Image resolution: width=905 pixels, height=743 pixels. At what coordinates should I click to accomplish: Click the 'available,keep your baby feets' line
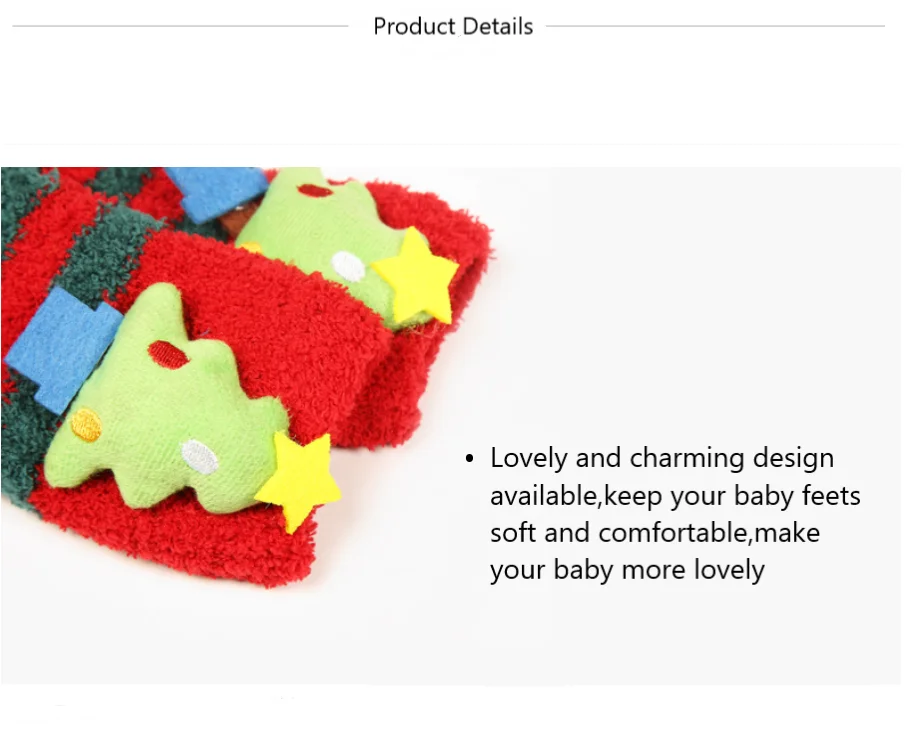coord(675,496)
